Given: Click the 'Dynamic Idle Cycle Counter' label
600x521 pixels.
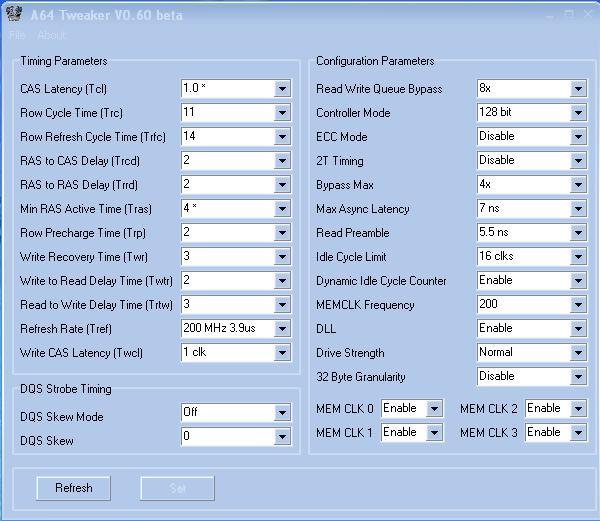Looking at the screenshot, I should (x=381, y=281).
